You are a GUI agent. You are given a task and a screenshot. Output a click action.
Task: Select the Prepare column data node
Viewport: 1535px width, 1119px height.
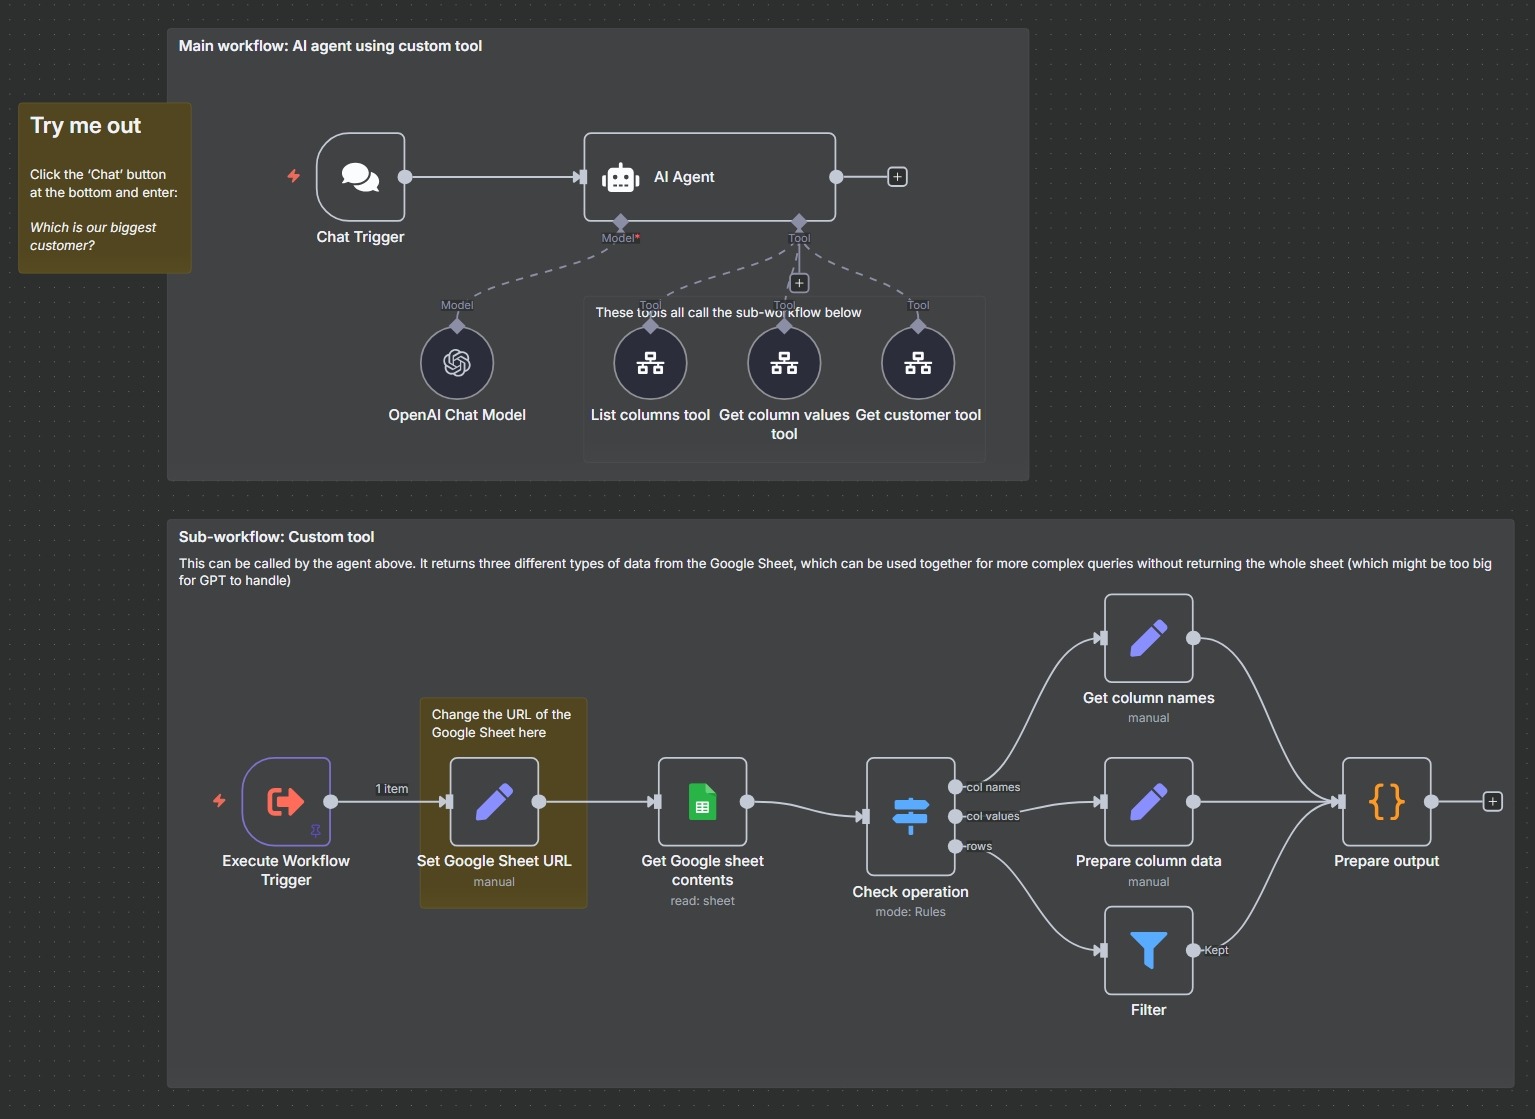[x=1148, y=802]
